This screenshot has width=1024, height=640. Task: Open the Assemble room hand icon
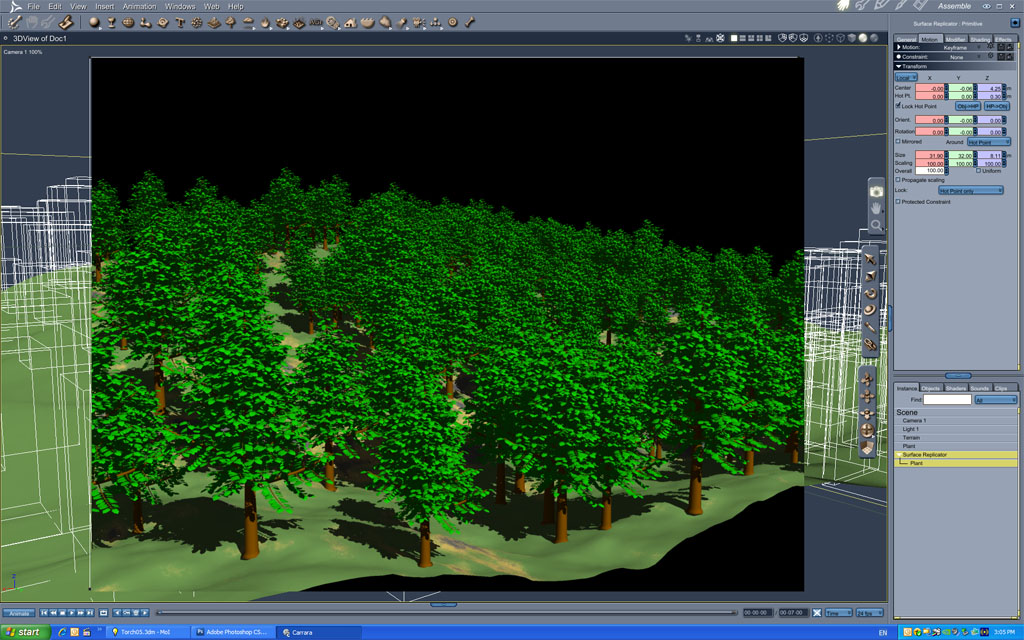coord(844,6)
